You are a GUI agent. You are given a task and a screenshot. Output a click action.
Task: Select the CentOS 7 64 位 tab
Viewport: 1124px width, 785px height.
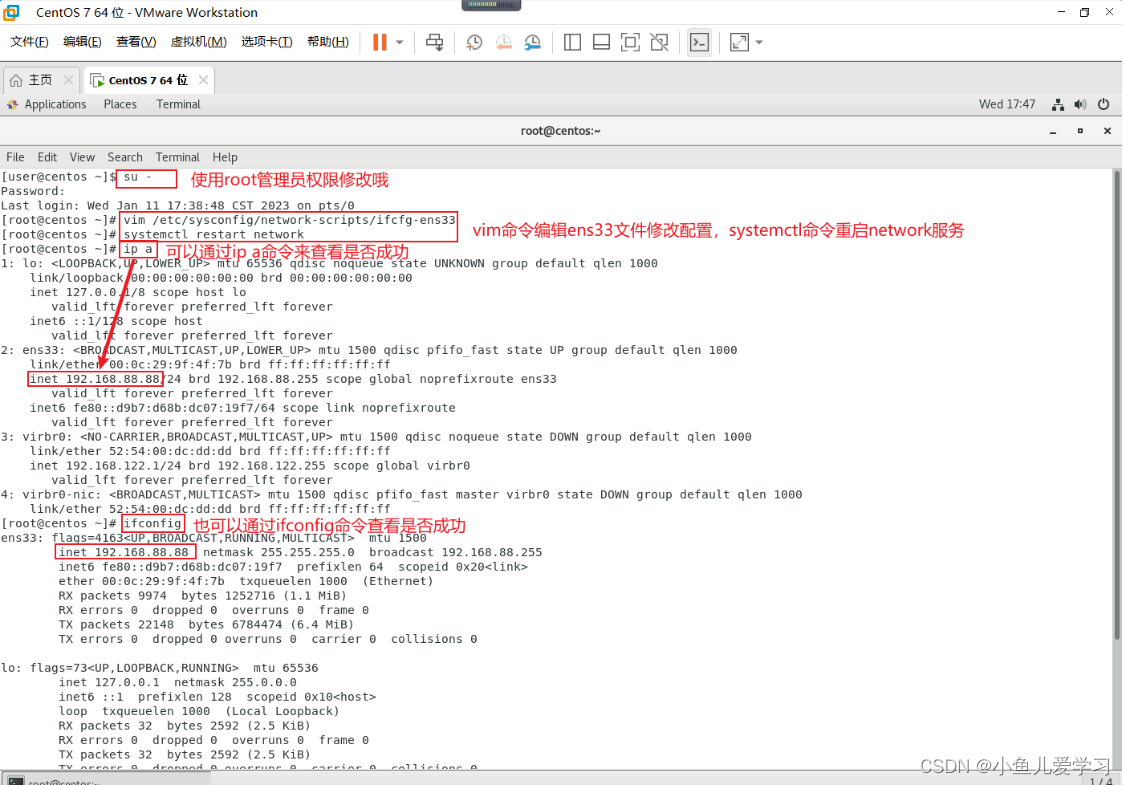(148, 80)
